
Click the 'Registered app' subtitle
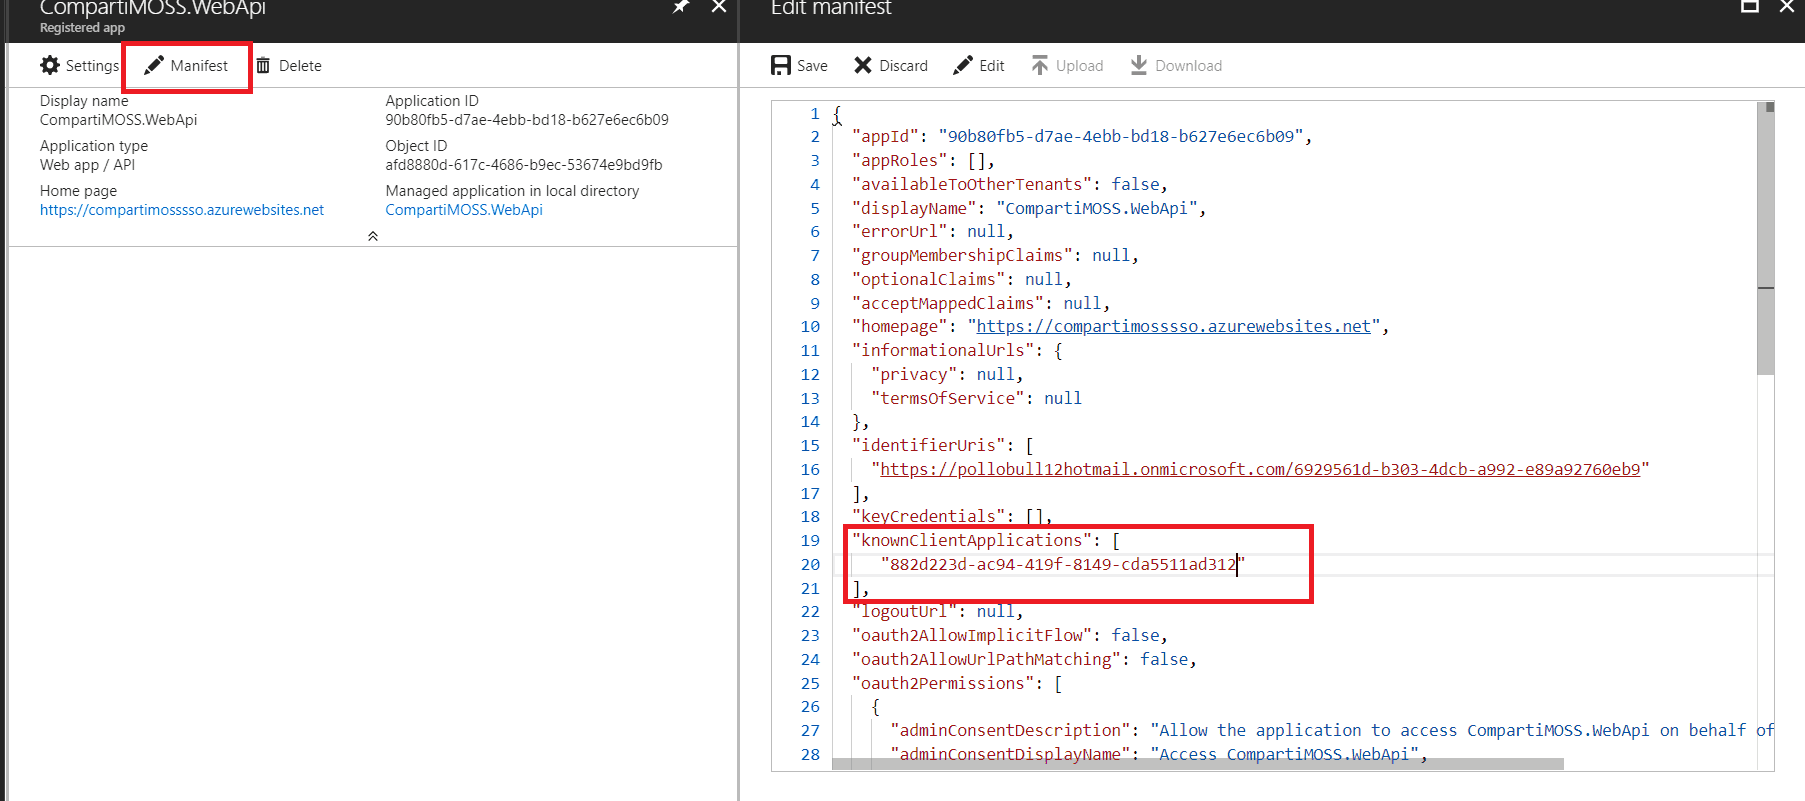point(82,28)
